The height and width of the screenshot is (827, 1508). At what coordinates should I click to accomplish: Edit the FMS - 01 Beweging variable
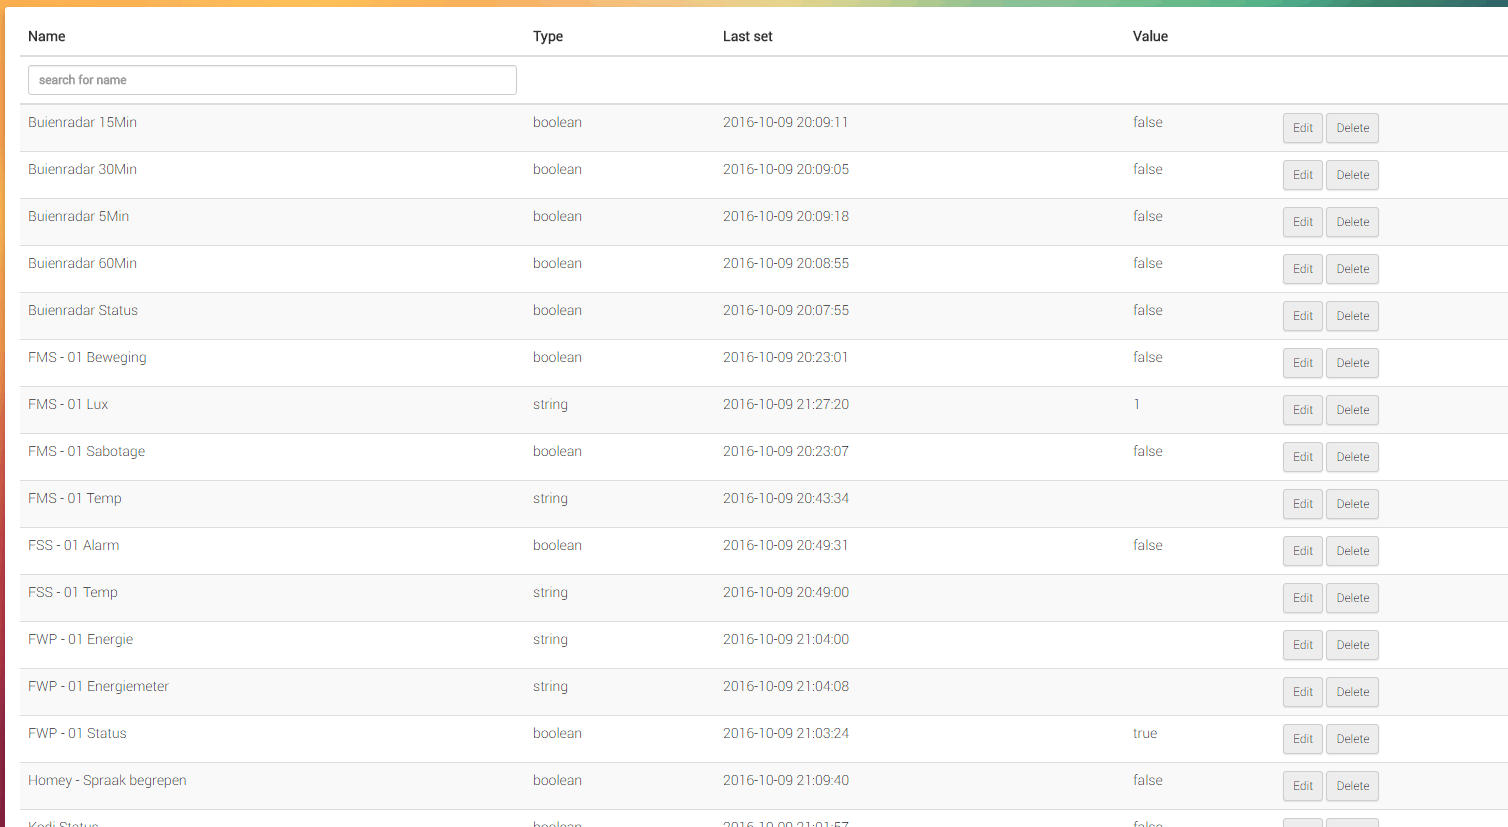click(x=1303, y=363)
